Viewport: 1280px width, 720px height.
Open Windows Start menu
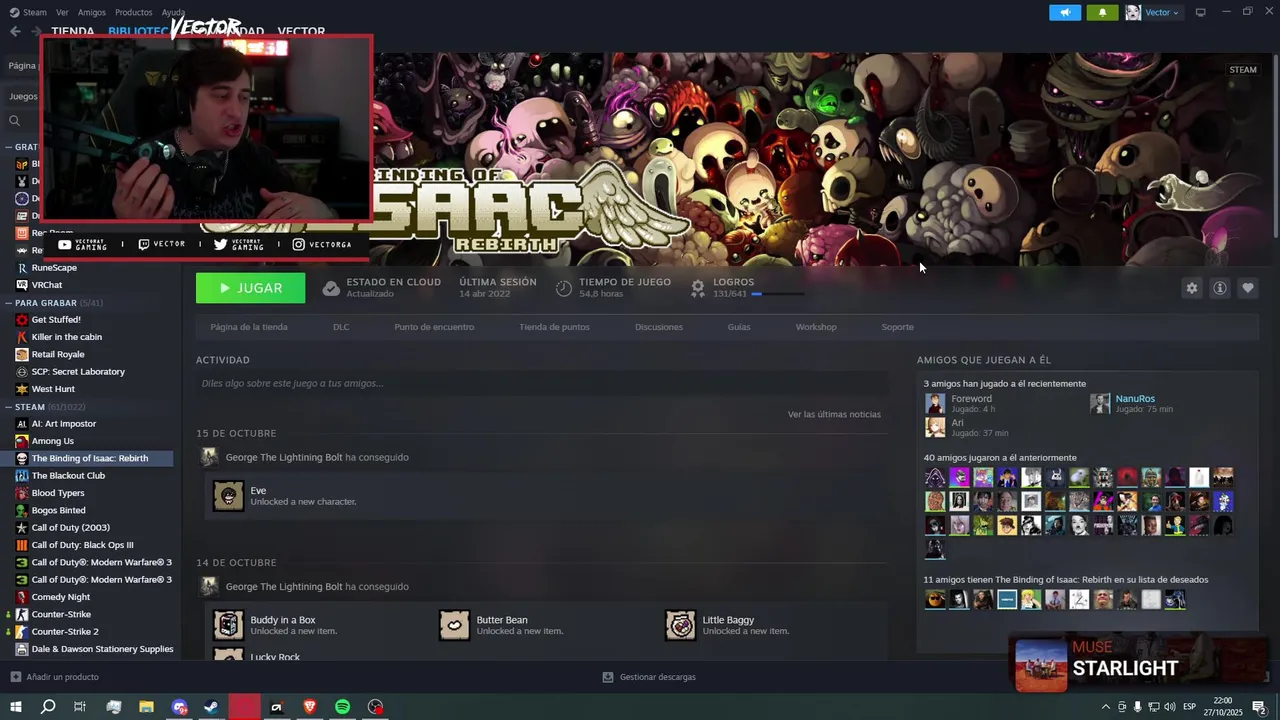[x=16, y=707]
